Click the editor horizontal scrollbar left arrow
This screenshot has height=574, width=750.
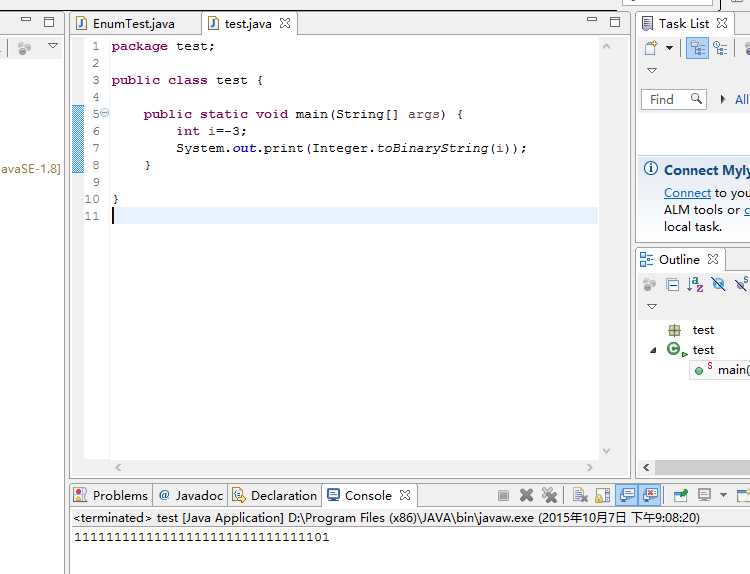pos(119,467)
